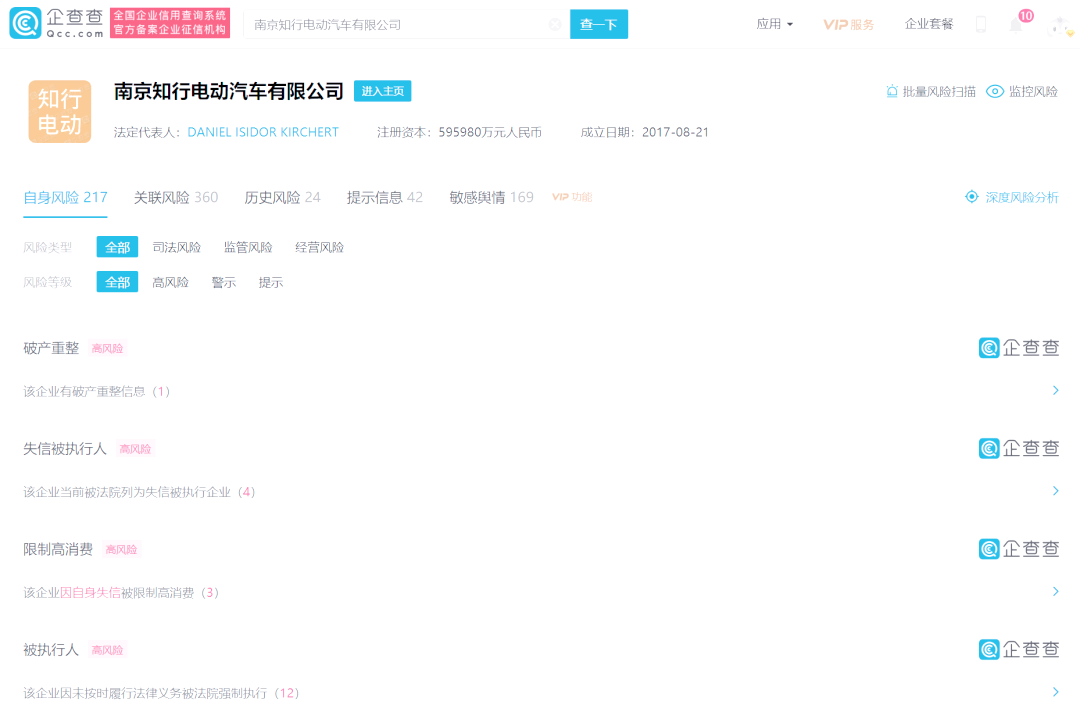
Task: Click the 企查查 watermark logo beside 破产重整
Action: 1019,348
